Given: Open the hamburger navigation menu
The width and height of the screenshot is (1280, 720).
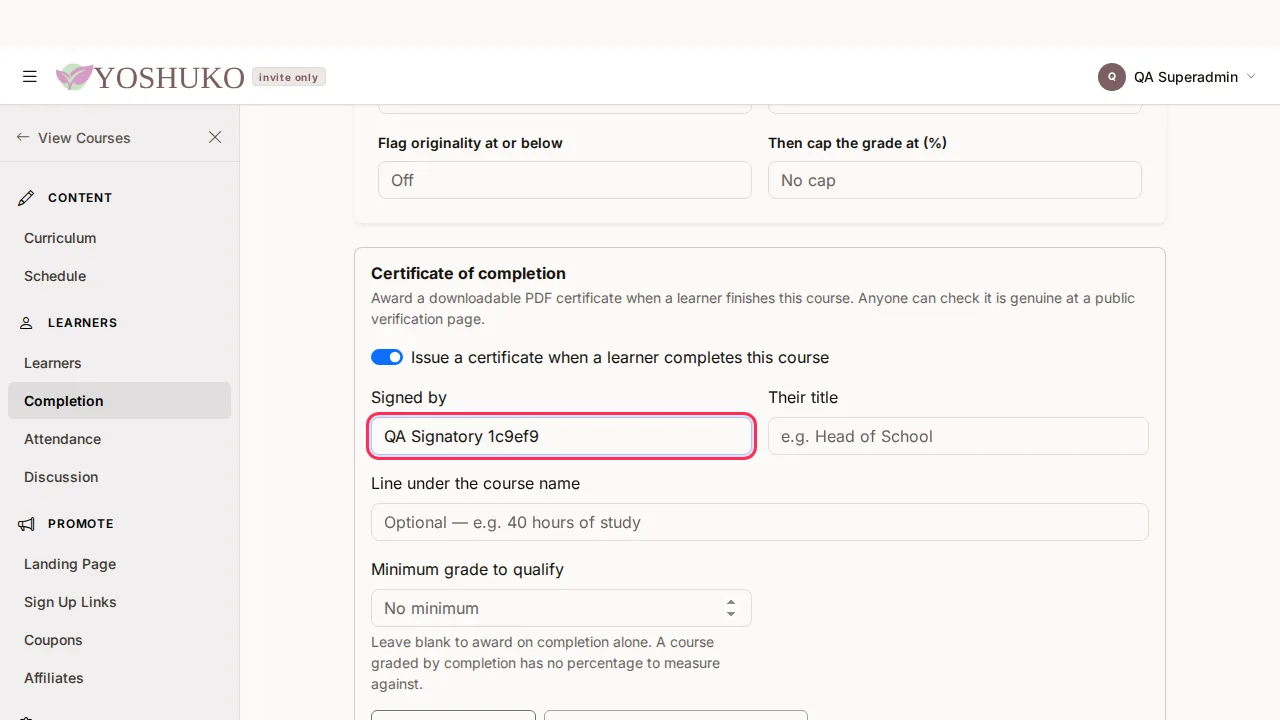Looking at the screenshot, I should (x=30, y=77).
